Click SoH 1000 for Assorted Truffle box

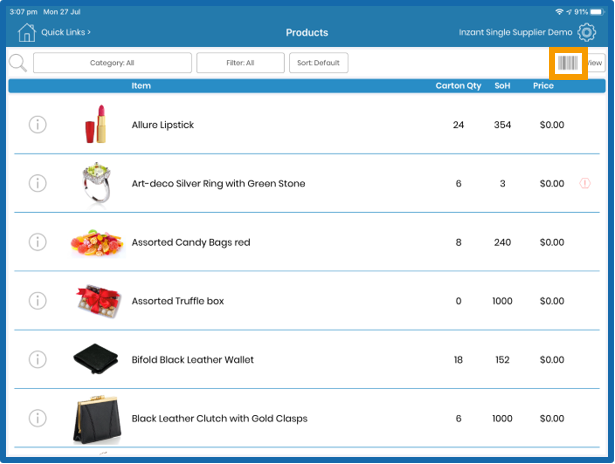(x=502, y=301)
